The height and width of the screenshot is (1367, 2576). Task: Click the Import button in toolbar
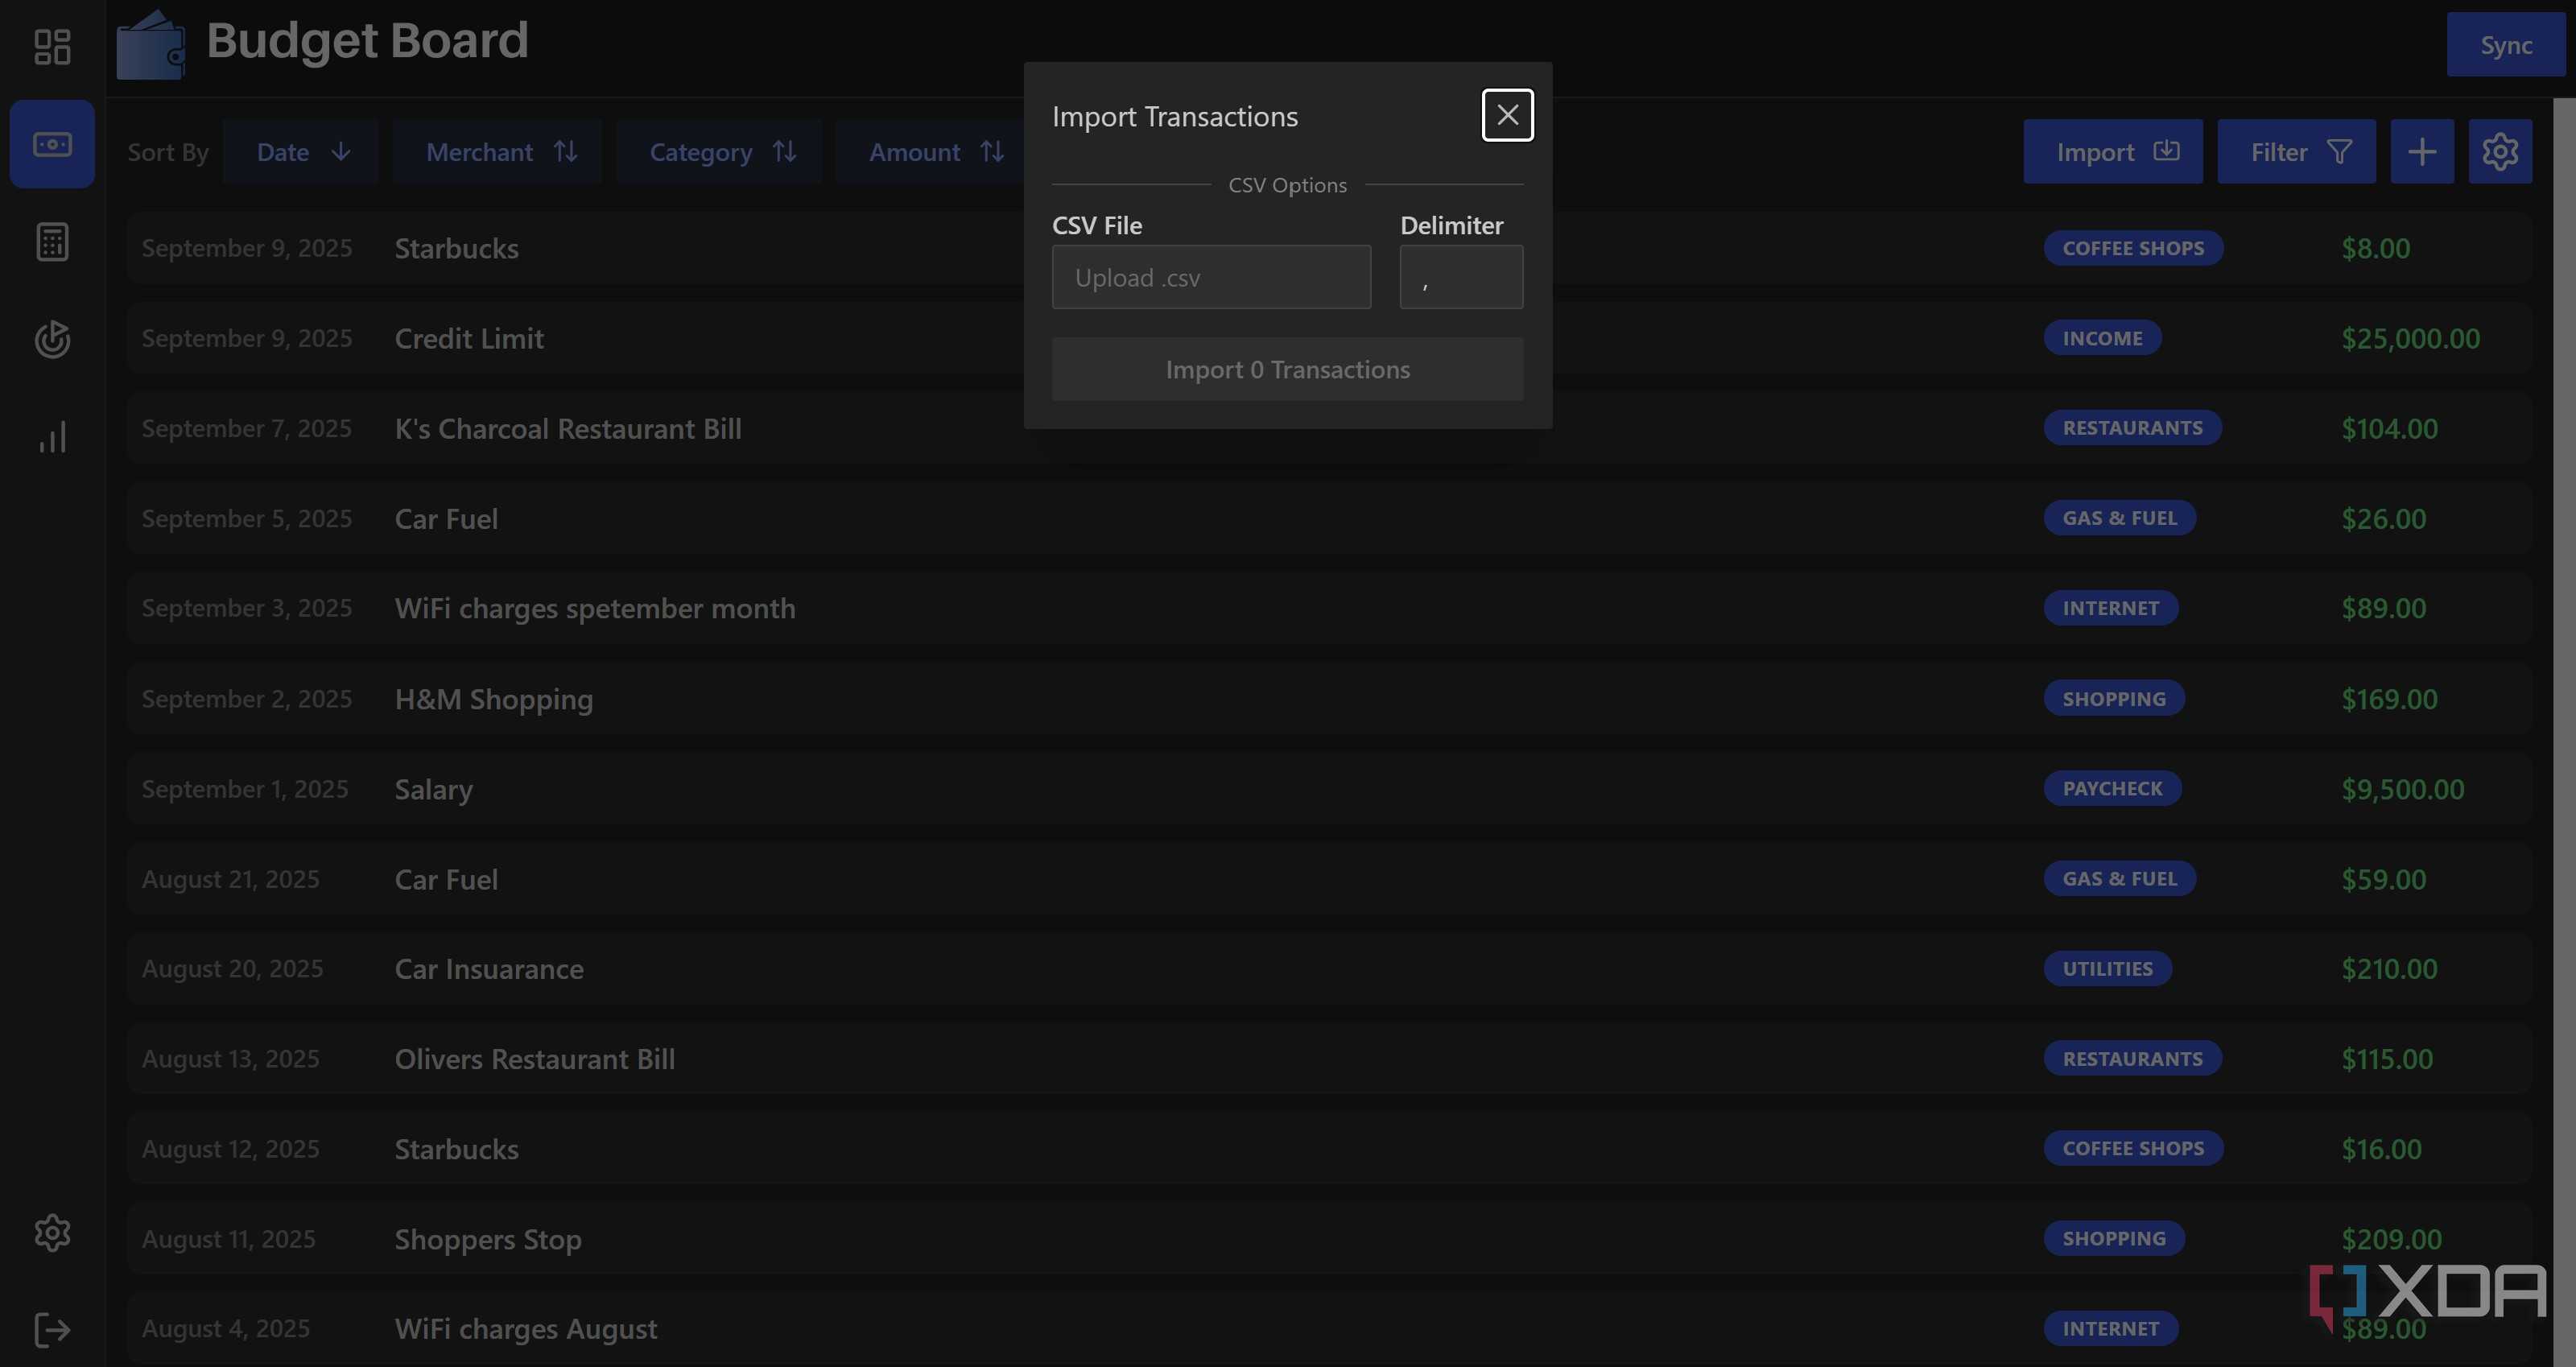coord(2112,152)
